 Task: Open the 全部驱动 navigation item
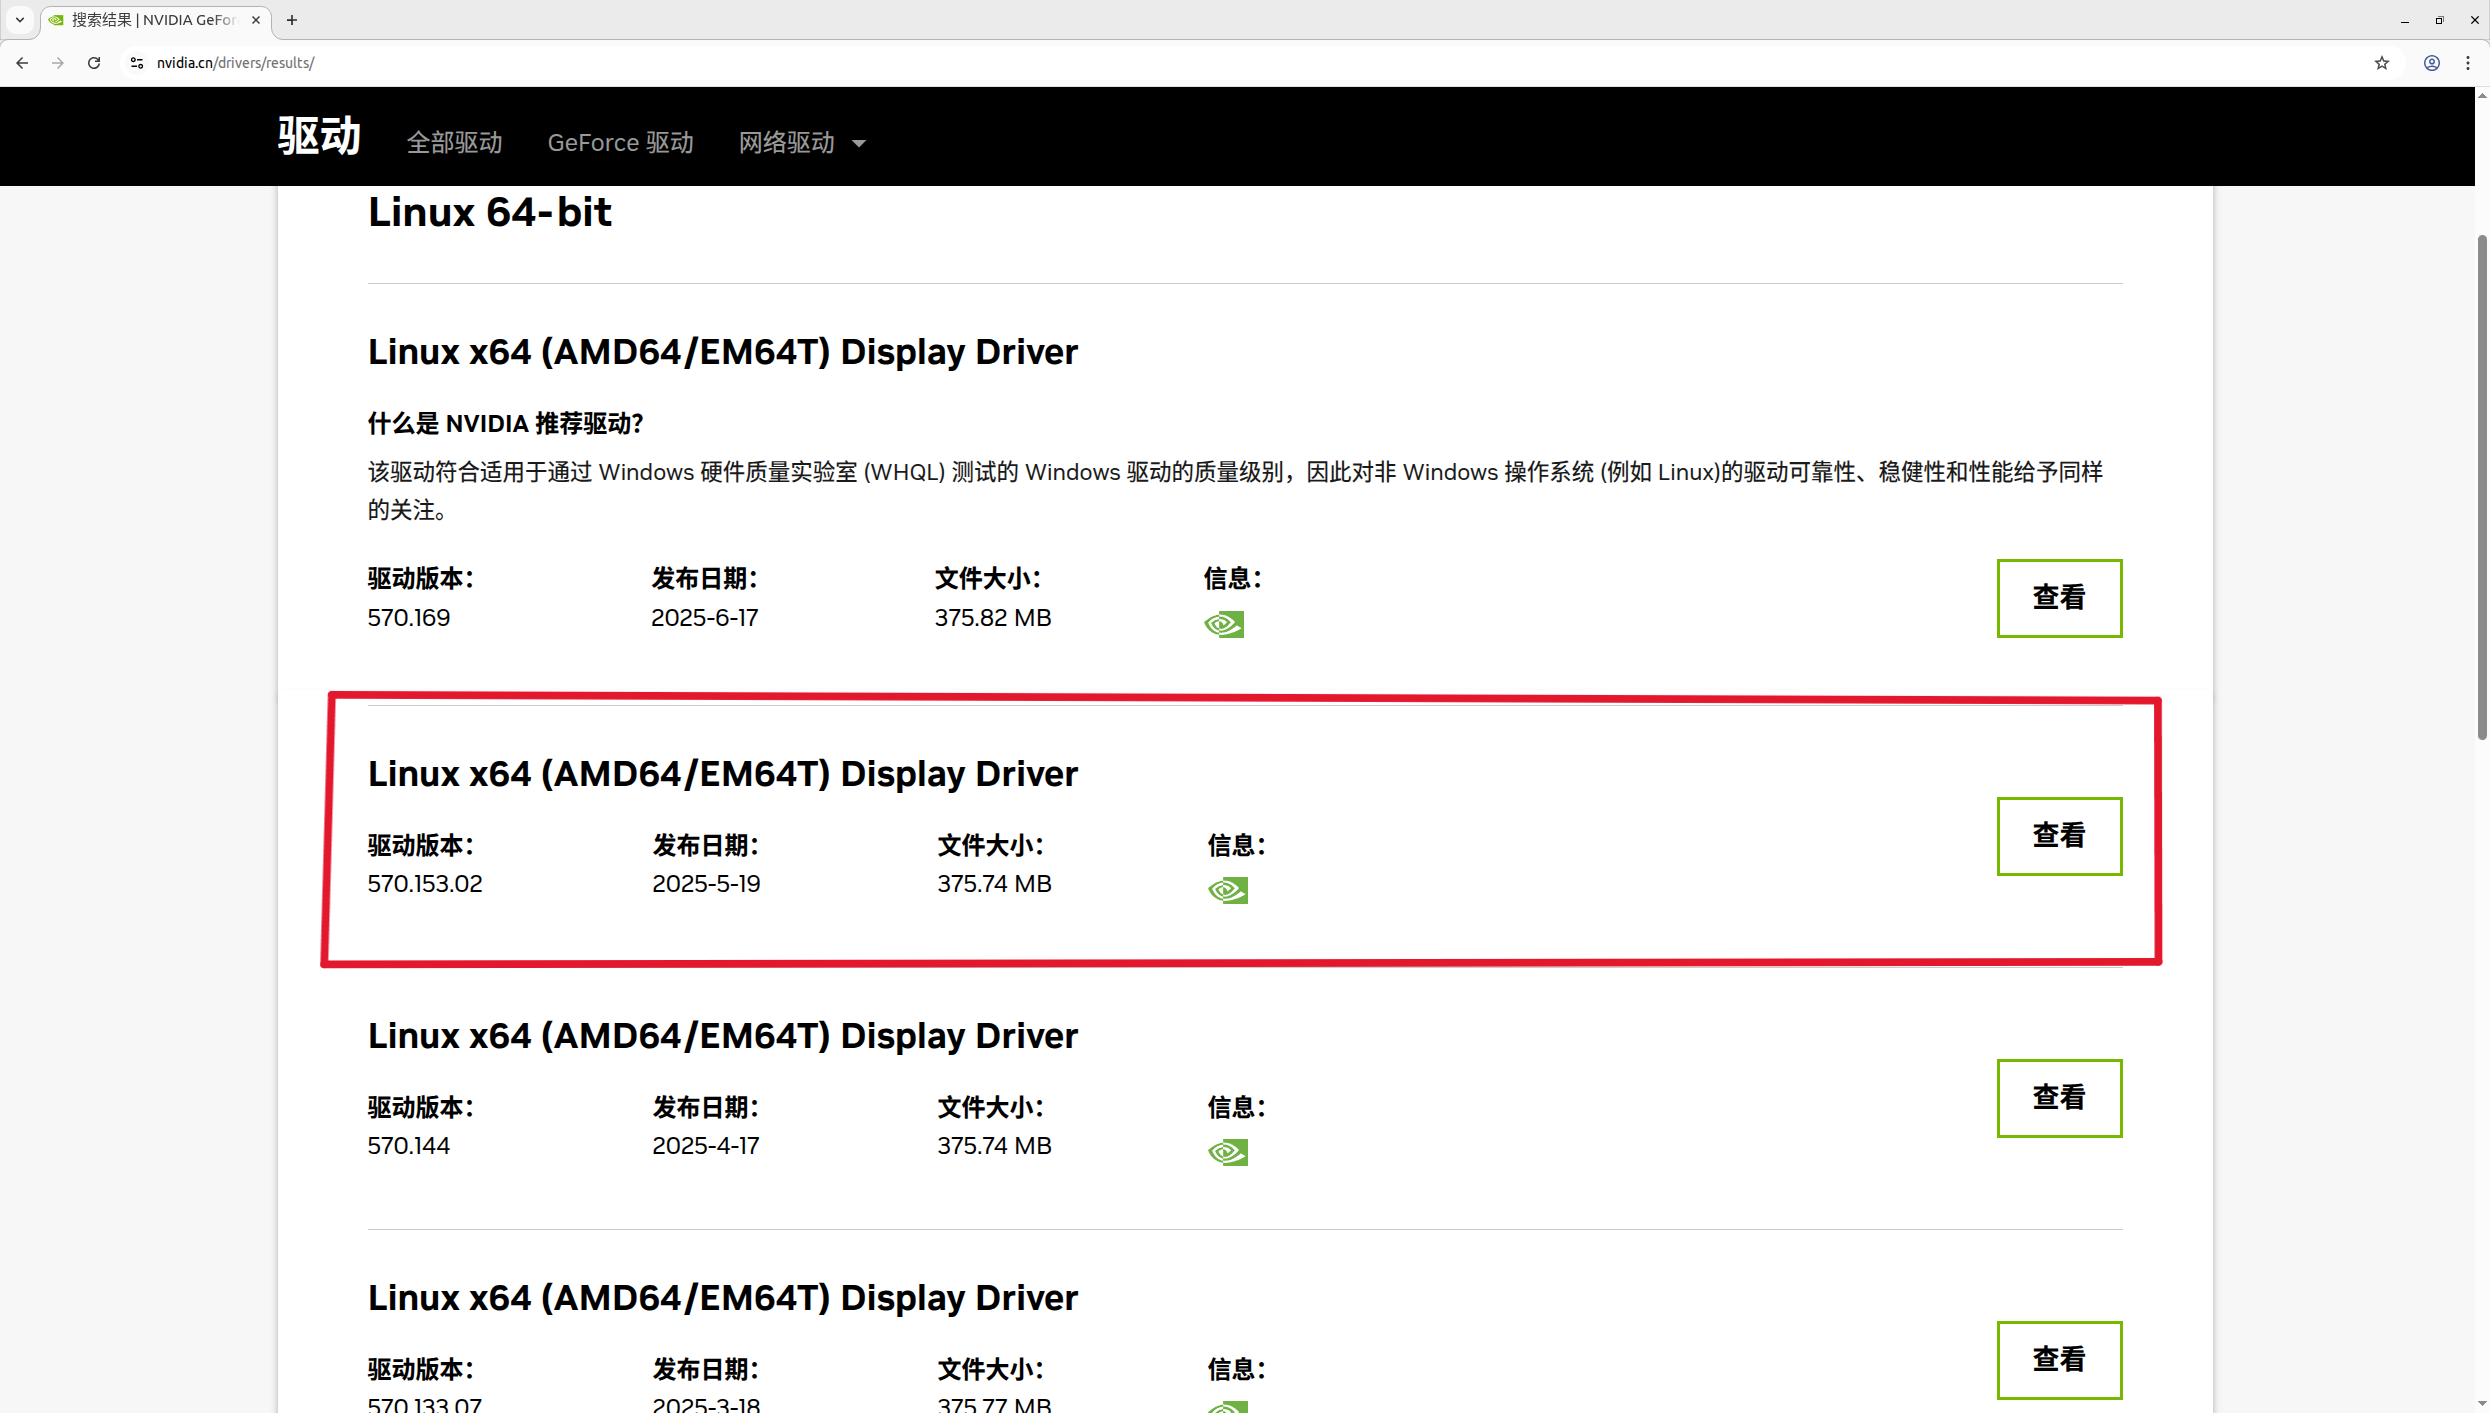coord(454,143)
